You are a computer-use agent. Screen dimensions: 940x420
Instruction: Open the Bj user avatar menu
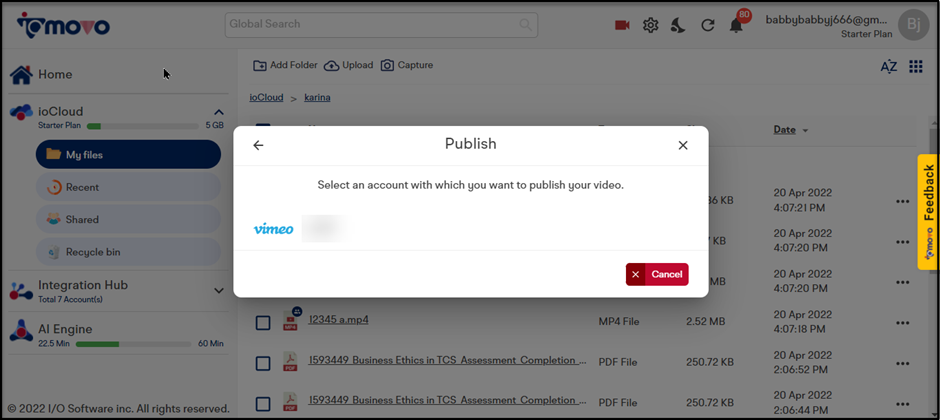(x=914, y=25)
